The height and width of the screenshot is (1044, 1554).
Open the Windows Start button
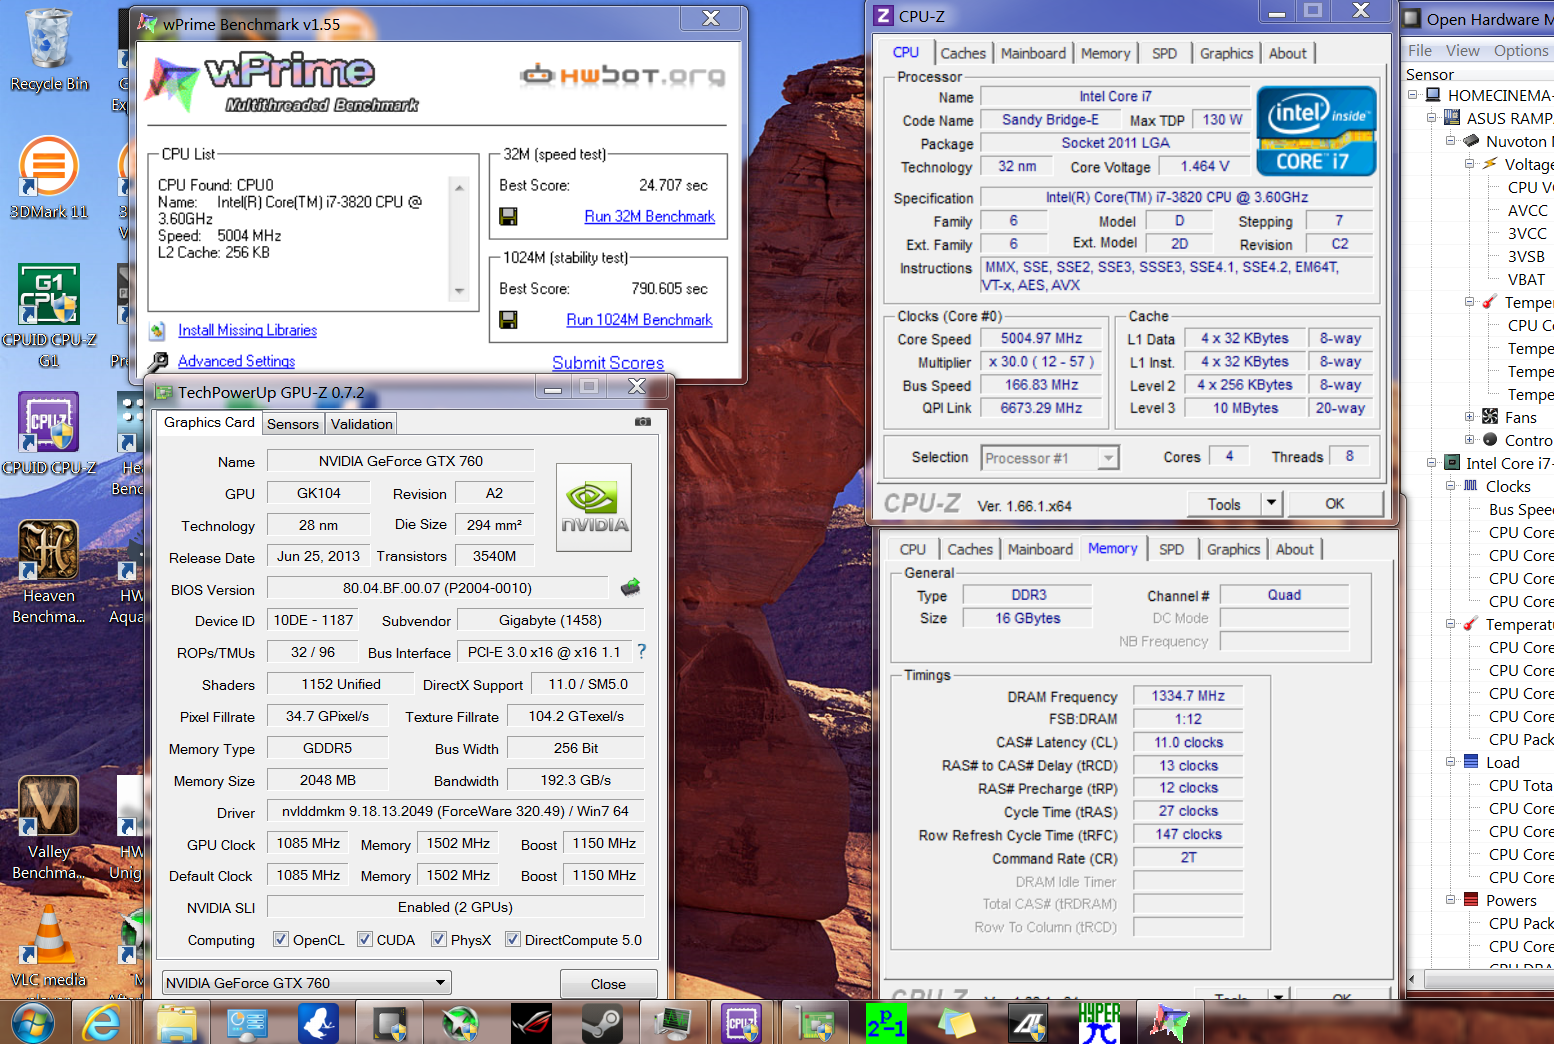[33, 1023]
